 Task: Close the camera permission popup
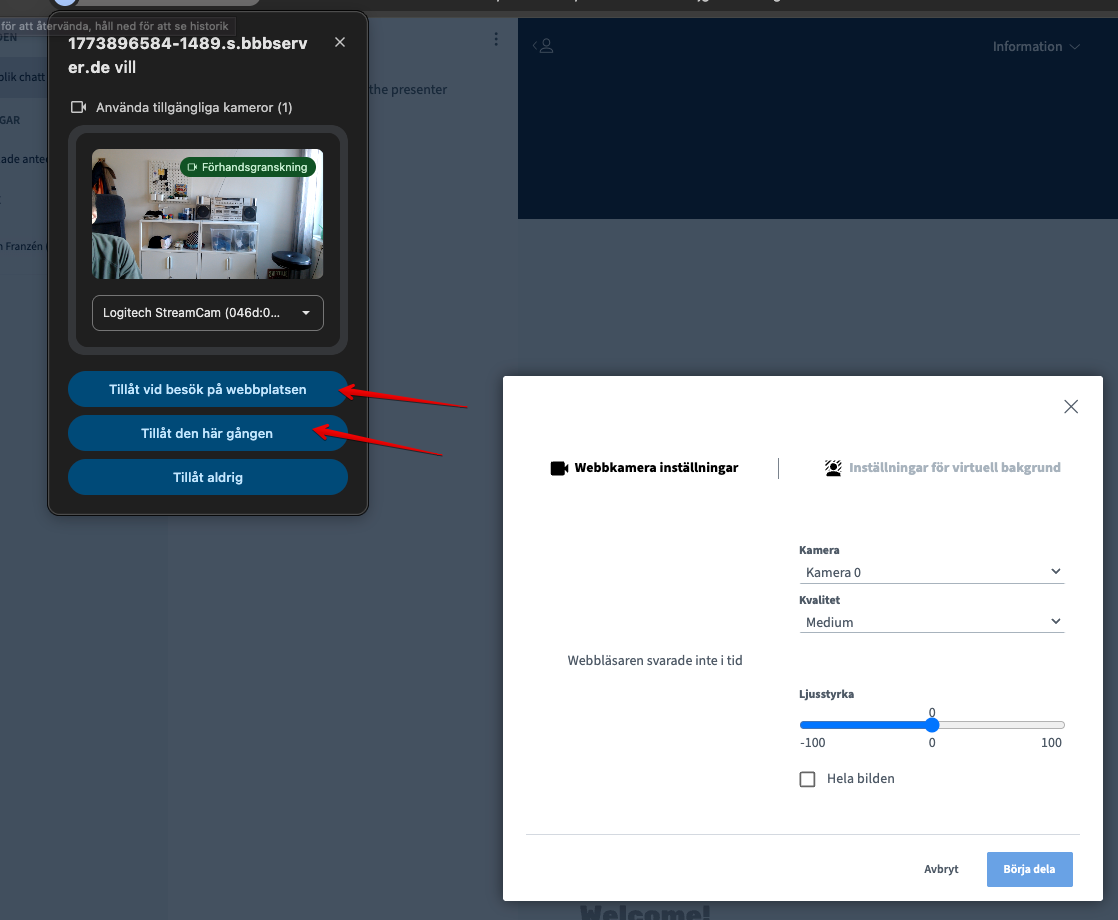tap(340, 42)
